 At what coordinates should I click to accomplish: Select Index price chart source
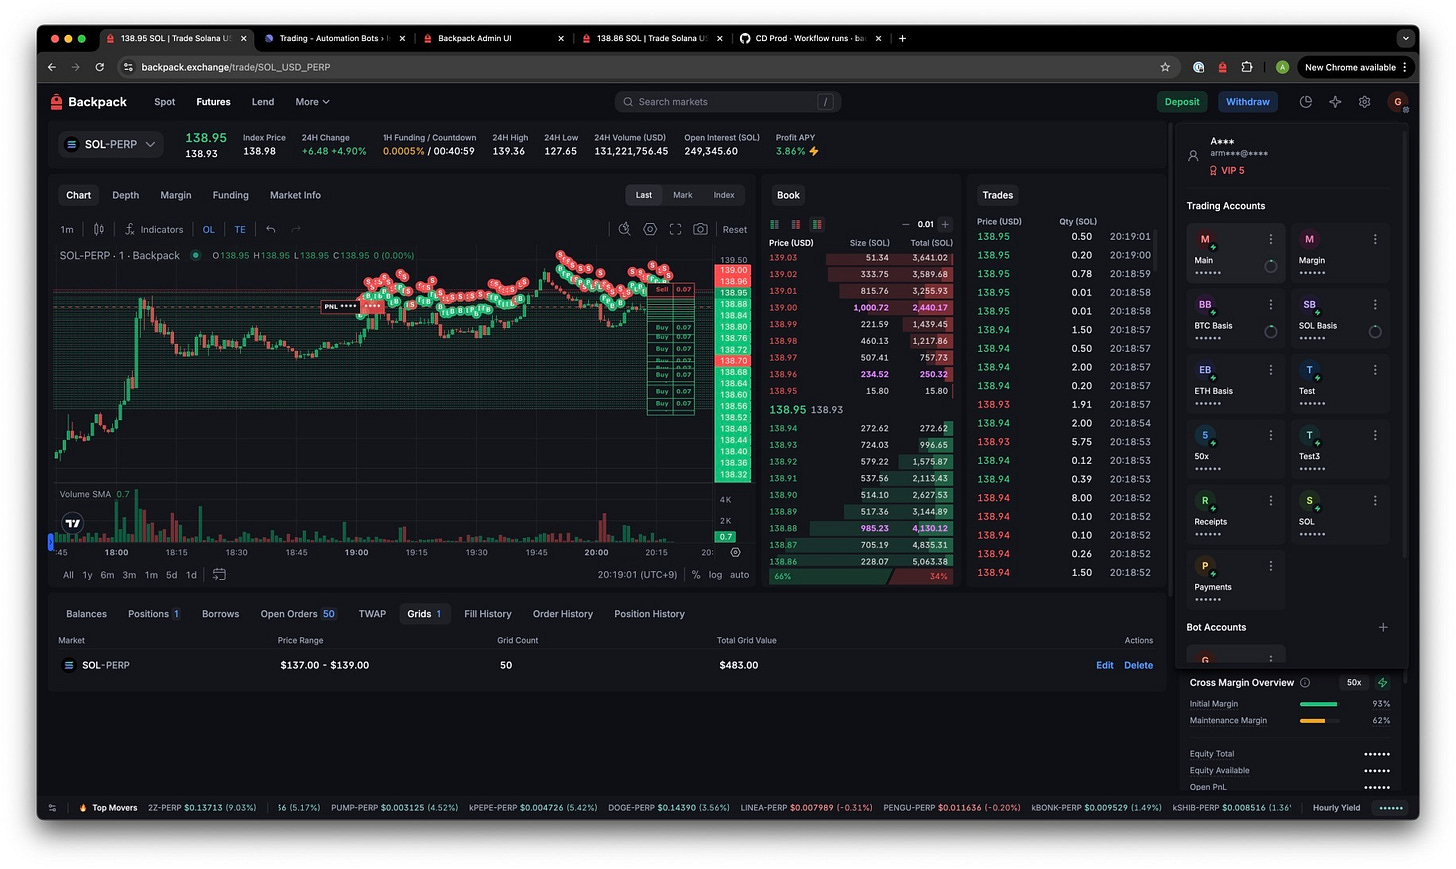[724, 195]
